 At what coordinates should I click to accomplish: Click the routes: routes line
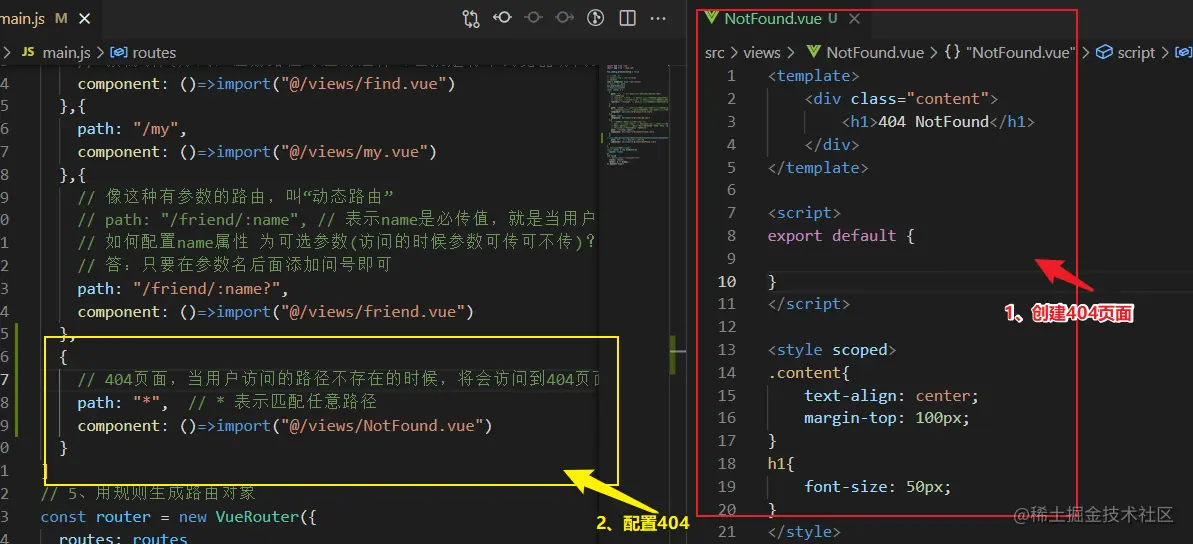[122, 539]
